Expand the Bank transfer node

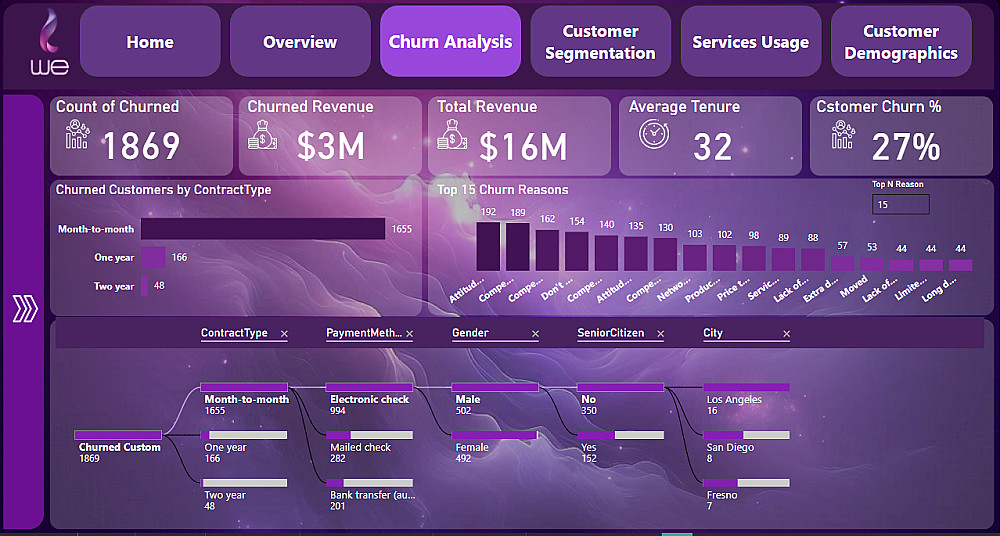(x=369, y=483)
